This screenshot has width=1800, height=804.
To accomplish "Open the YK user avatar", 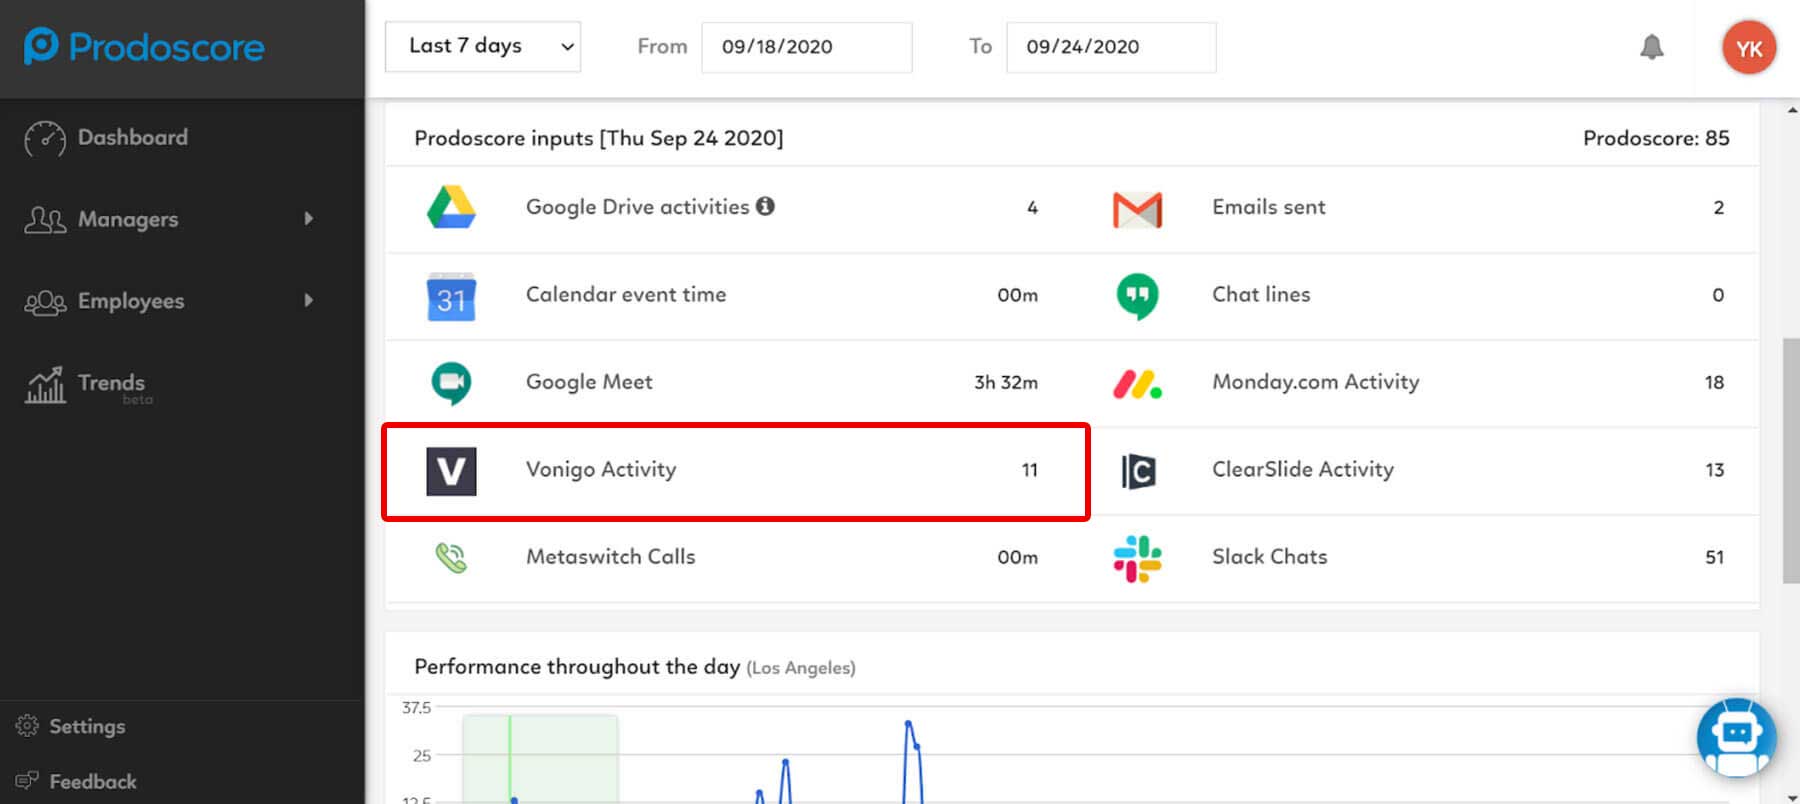I will pyautogui.click(x=1749, y=48).
